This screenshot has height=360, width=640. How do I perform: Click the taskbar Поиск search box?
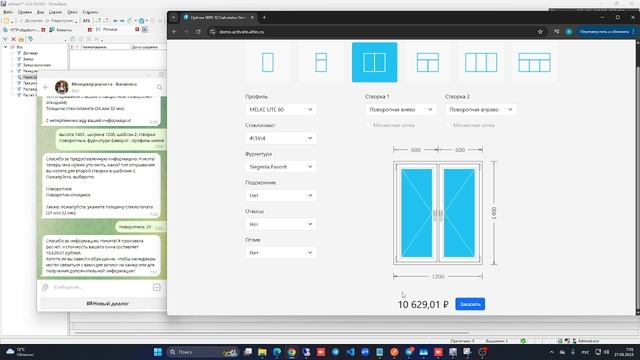(x=202, y=352)
